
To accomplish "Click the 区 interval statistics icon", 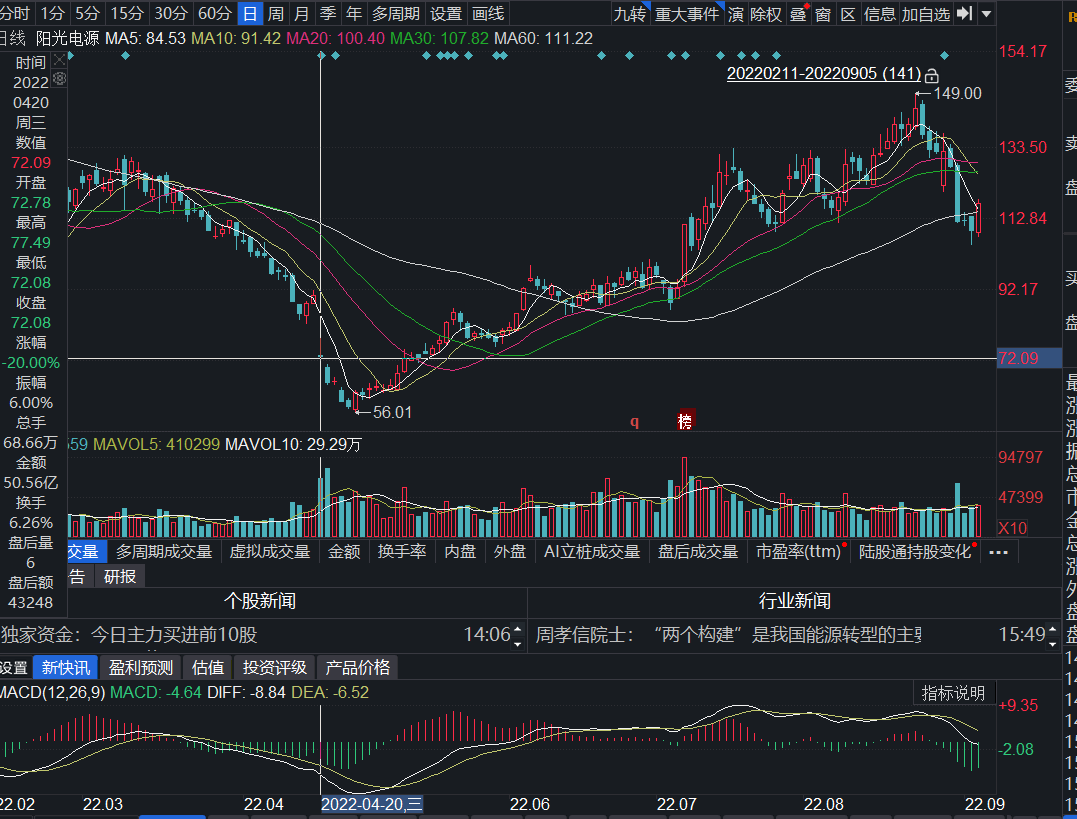I will [848, 14].
